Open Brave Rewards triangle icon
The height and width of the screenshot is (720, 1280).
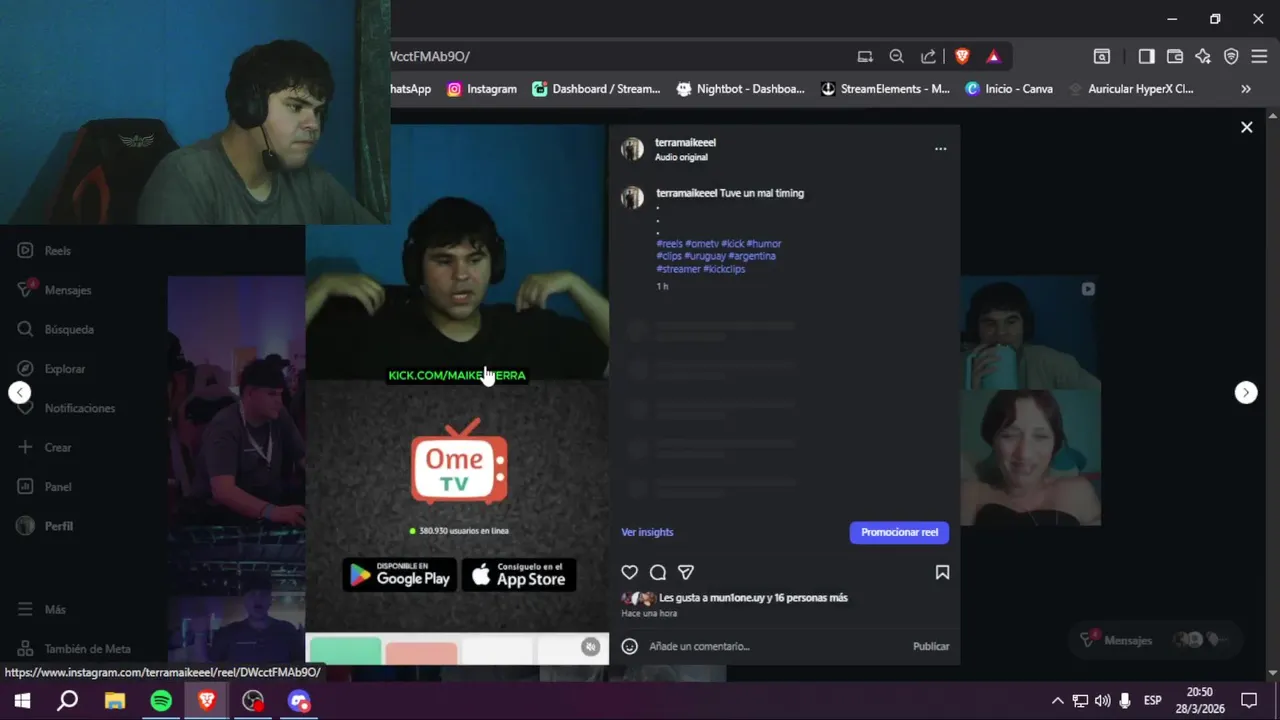pyautogui.click(x=993, y=57)
